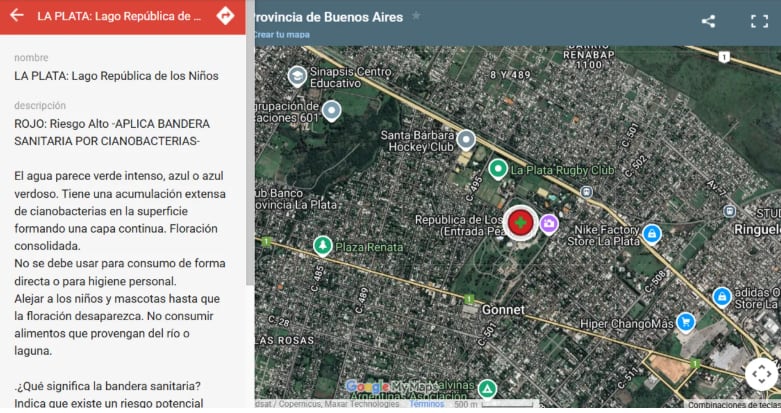The height and width of the screenshot is (413, 781).
Task: Click '¿Qué significa la bandera sanitaria?' text
Action: click(x=108, y=386)
